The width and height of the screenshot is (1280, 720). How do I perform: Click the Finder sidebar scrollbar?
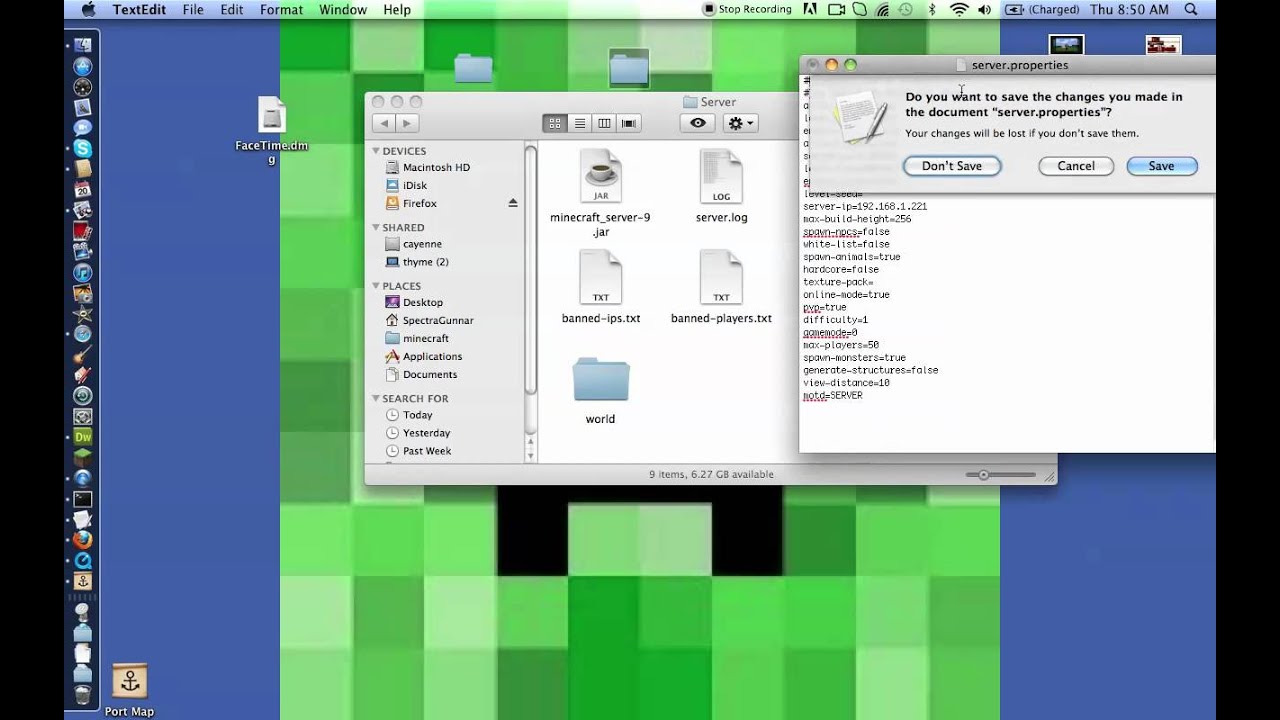point(531,270)
